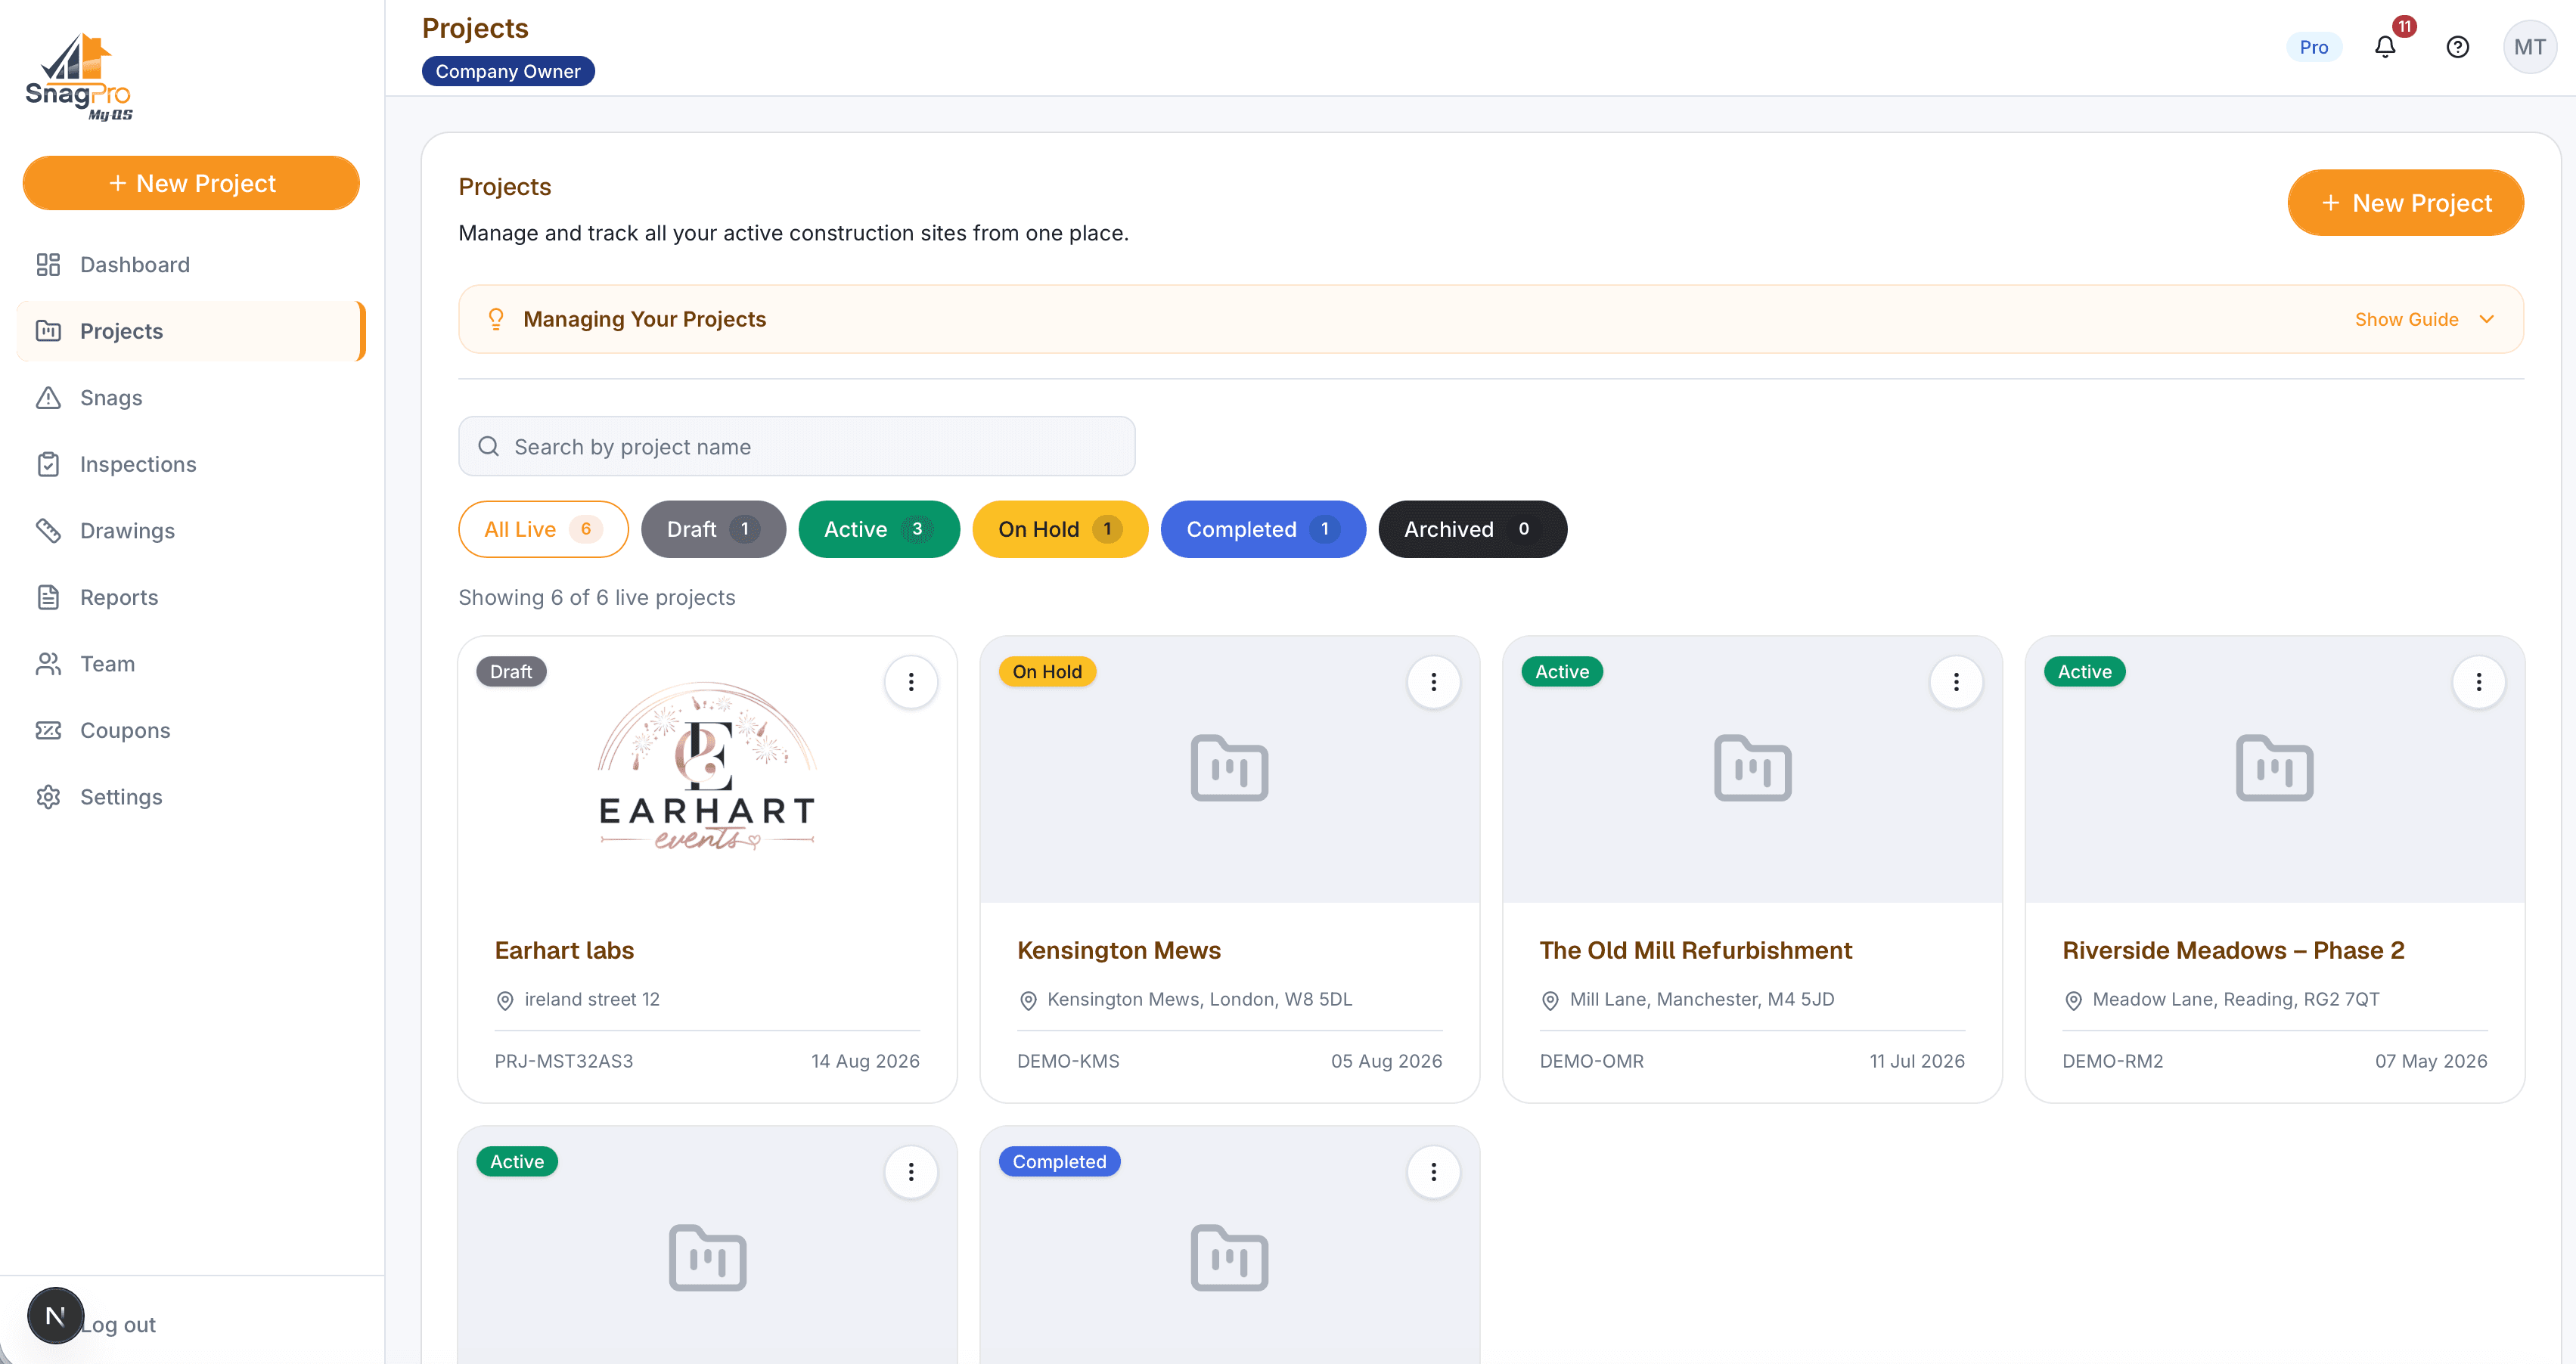Expand the Show Guide chevron
This screenshot has height=1364, width=2576.
pos(2486,319)
